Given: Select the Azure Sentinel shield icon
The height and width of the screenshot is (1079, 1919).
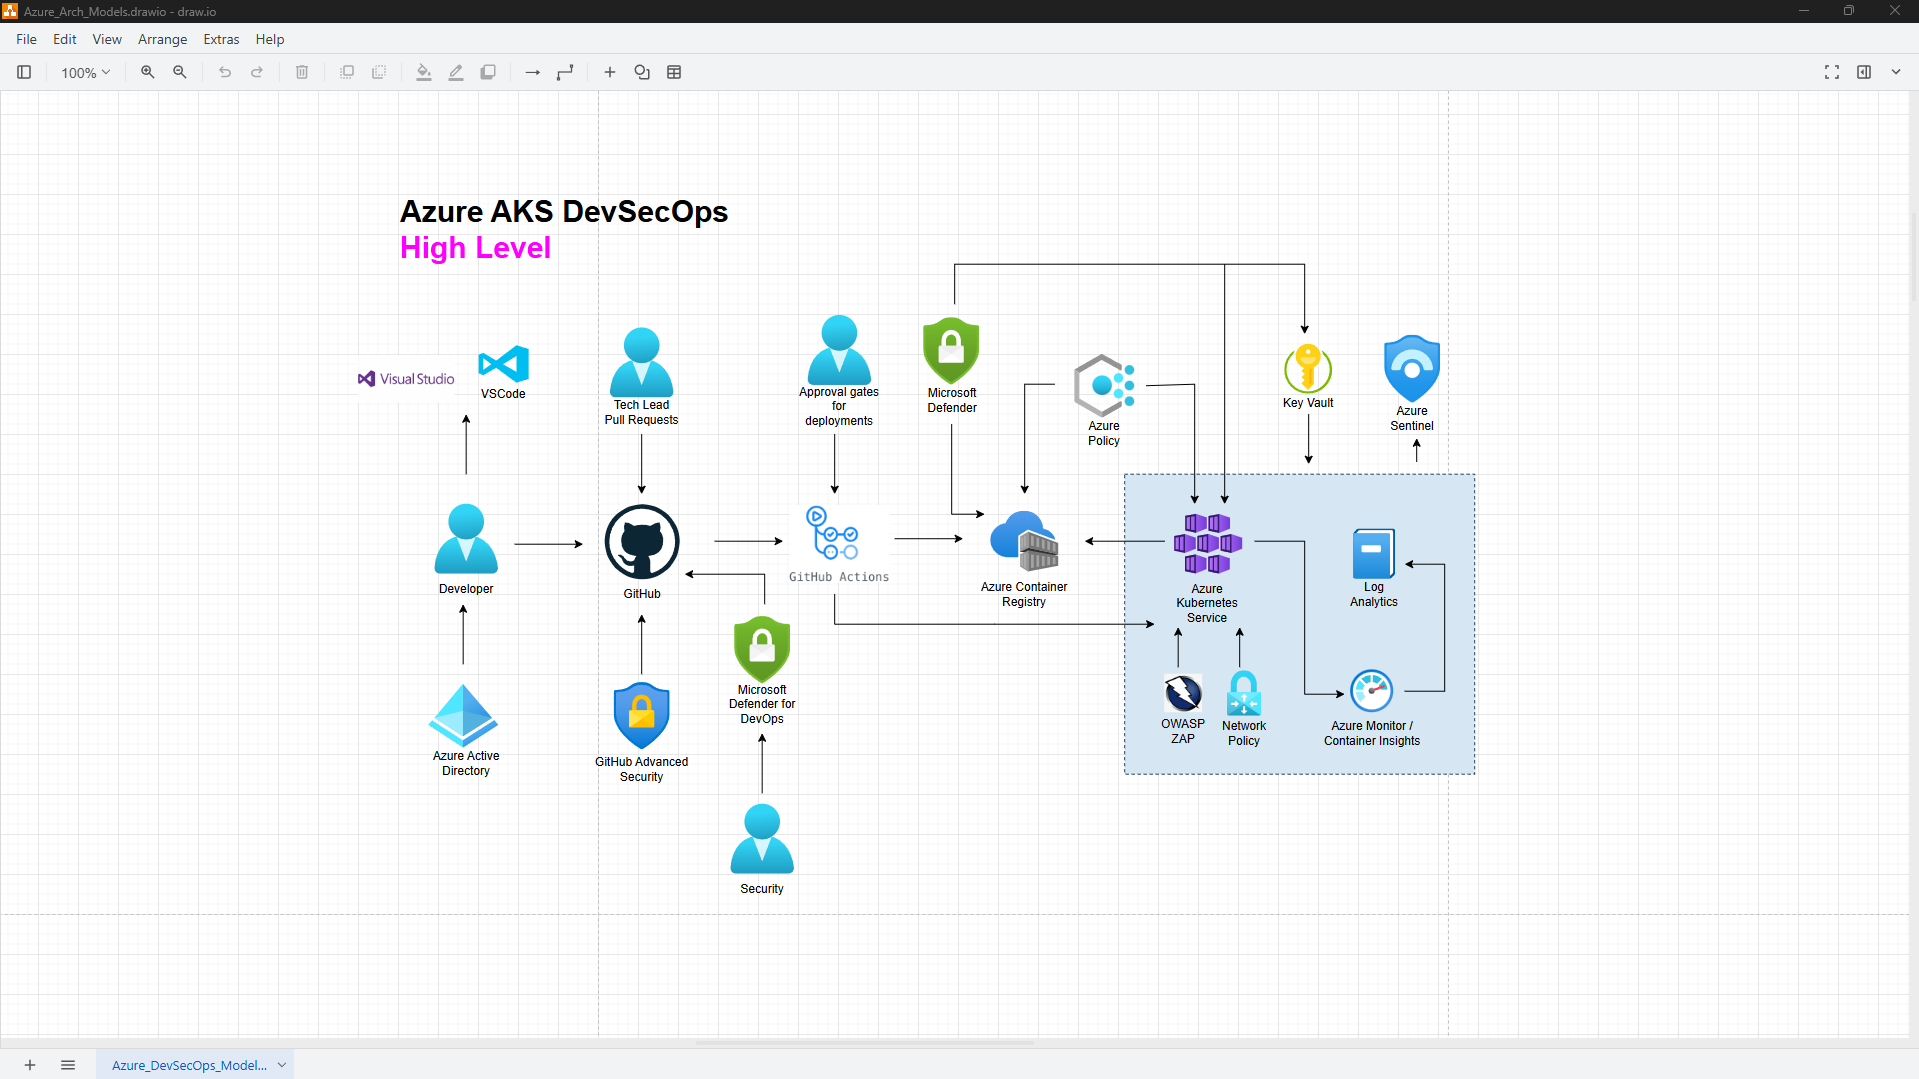Looking at the screenshot, I should point(1412,369).
